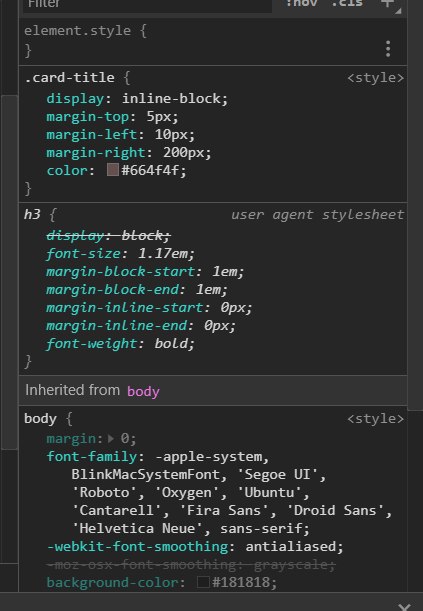Click the margin-left property name
The width and height of the screenshot is (423, 611).
click(x=92, y=134)
